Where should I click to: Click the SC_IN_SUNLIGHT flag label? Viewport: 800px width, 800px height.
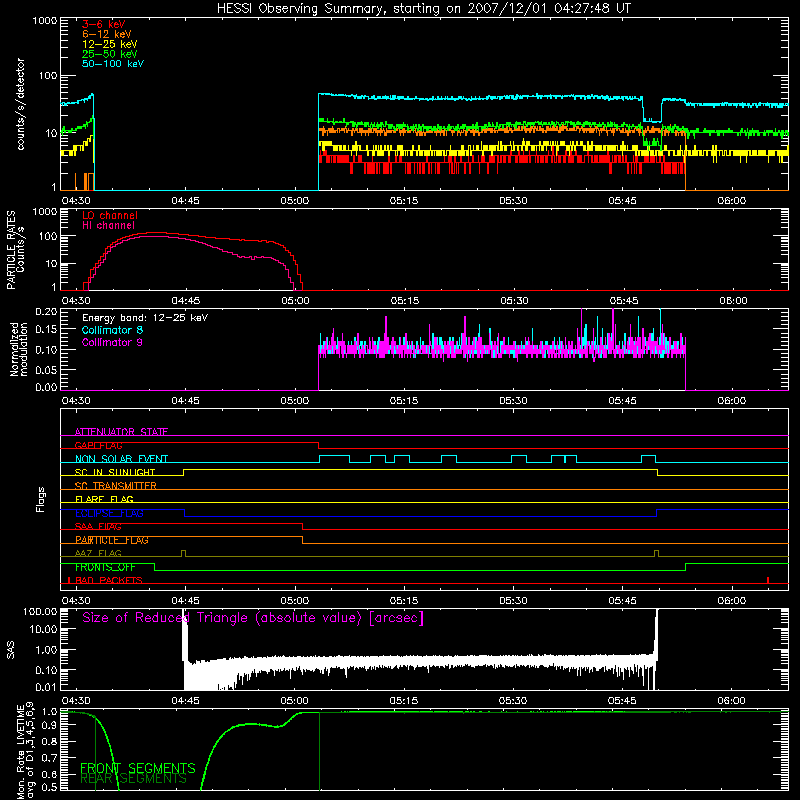[115, 472]
